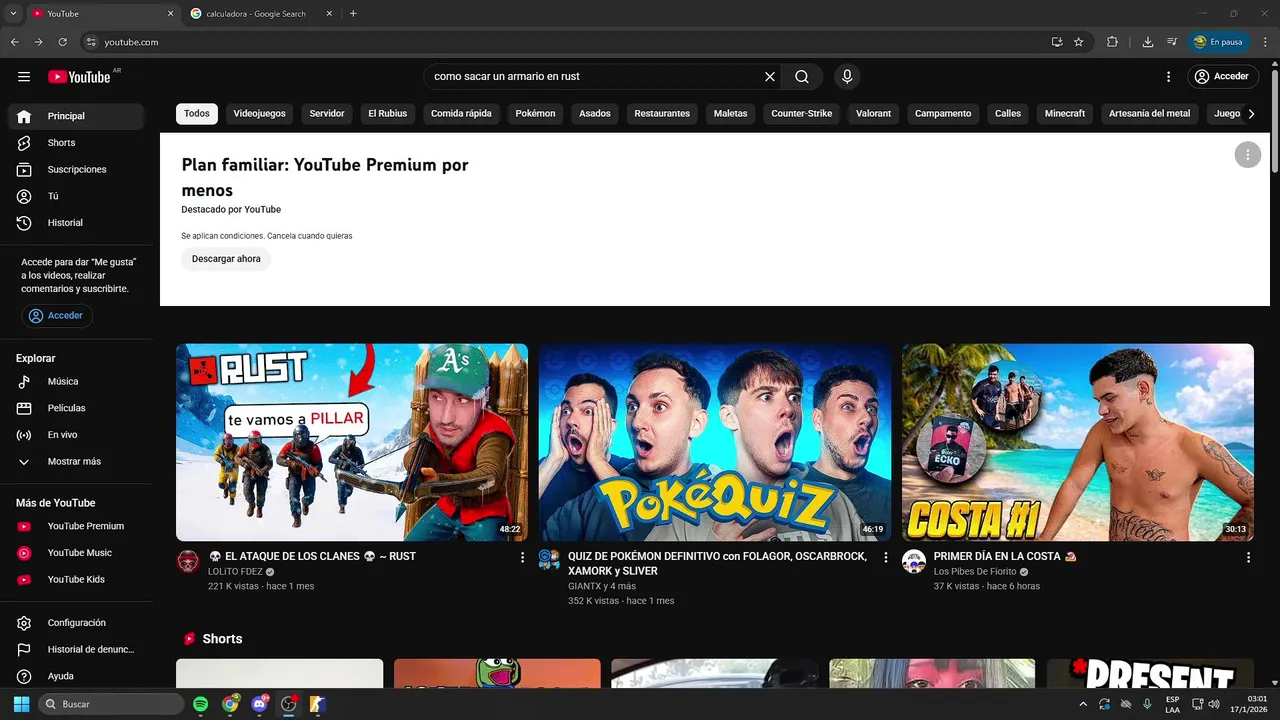Image resolution: width=1280 pixels, height=720 pixels.
Task: Click the top-right Acceder button
Action: [1223, 77]
